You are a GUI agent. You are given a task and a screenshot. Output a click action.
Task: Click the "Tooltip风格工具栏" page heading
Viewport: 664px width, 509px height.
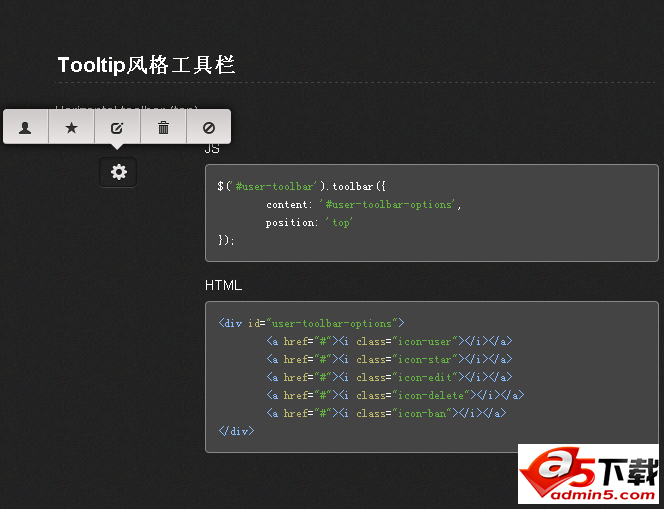(146, 65)
